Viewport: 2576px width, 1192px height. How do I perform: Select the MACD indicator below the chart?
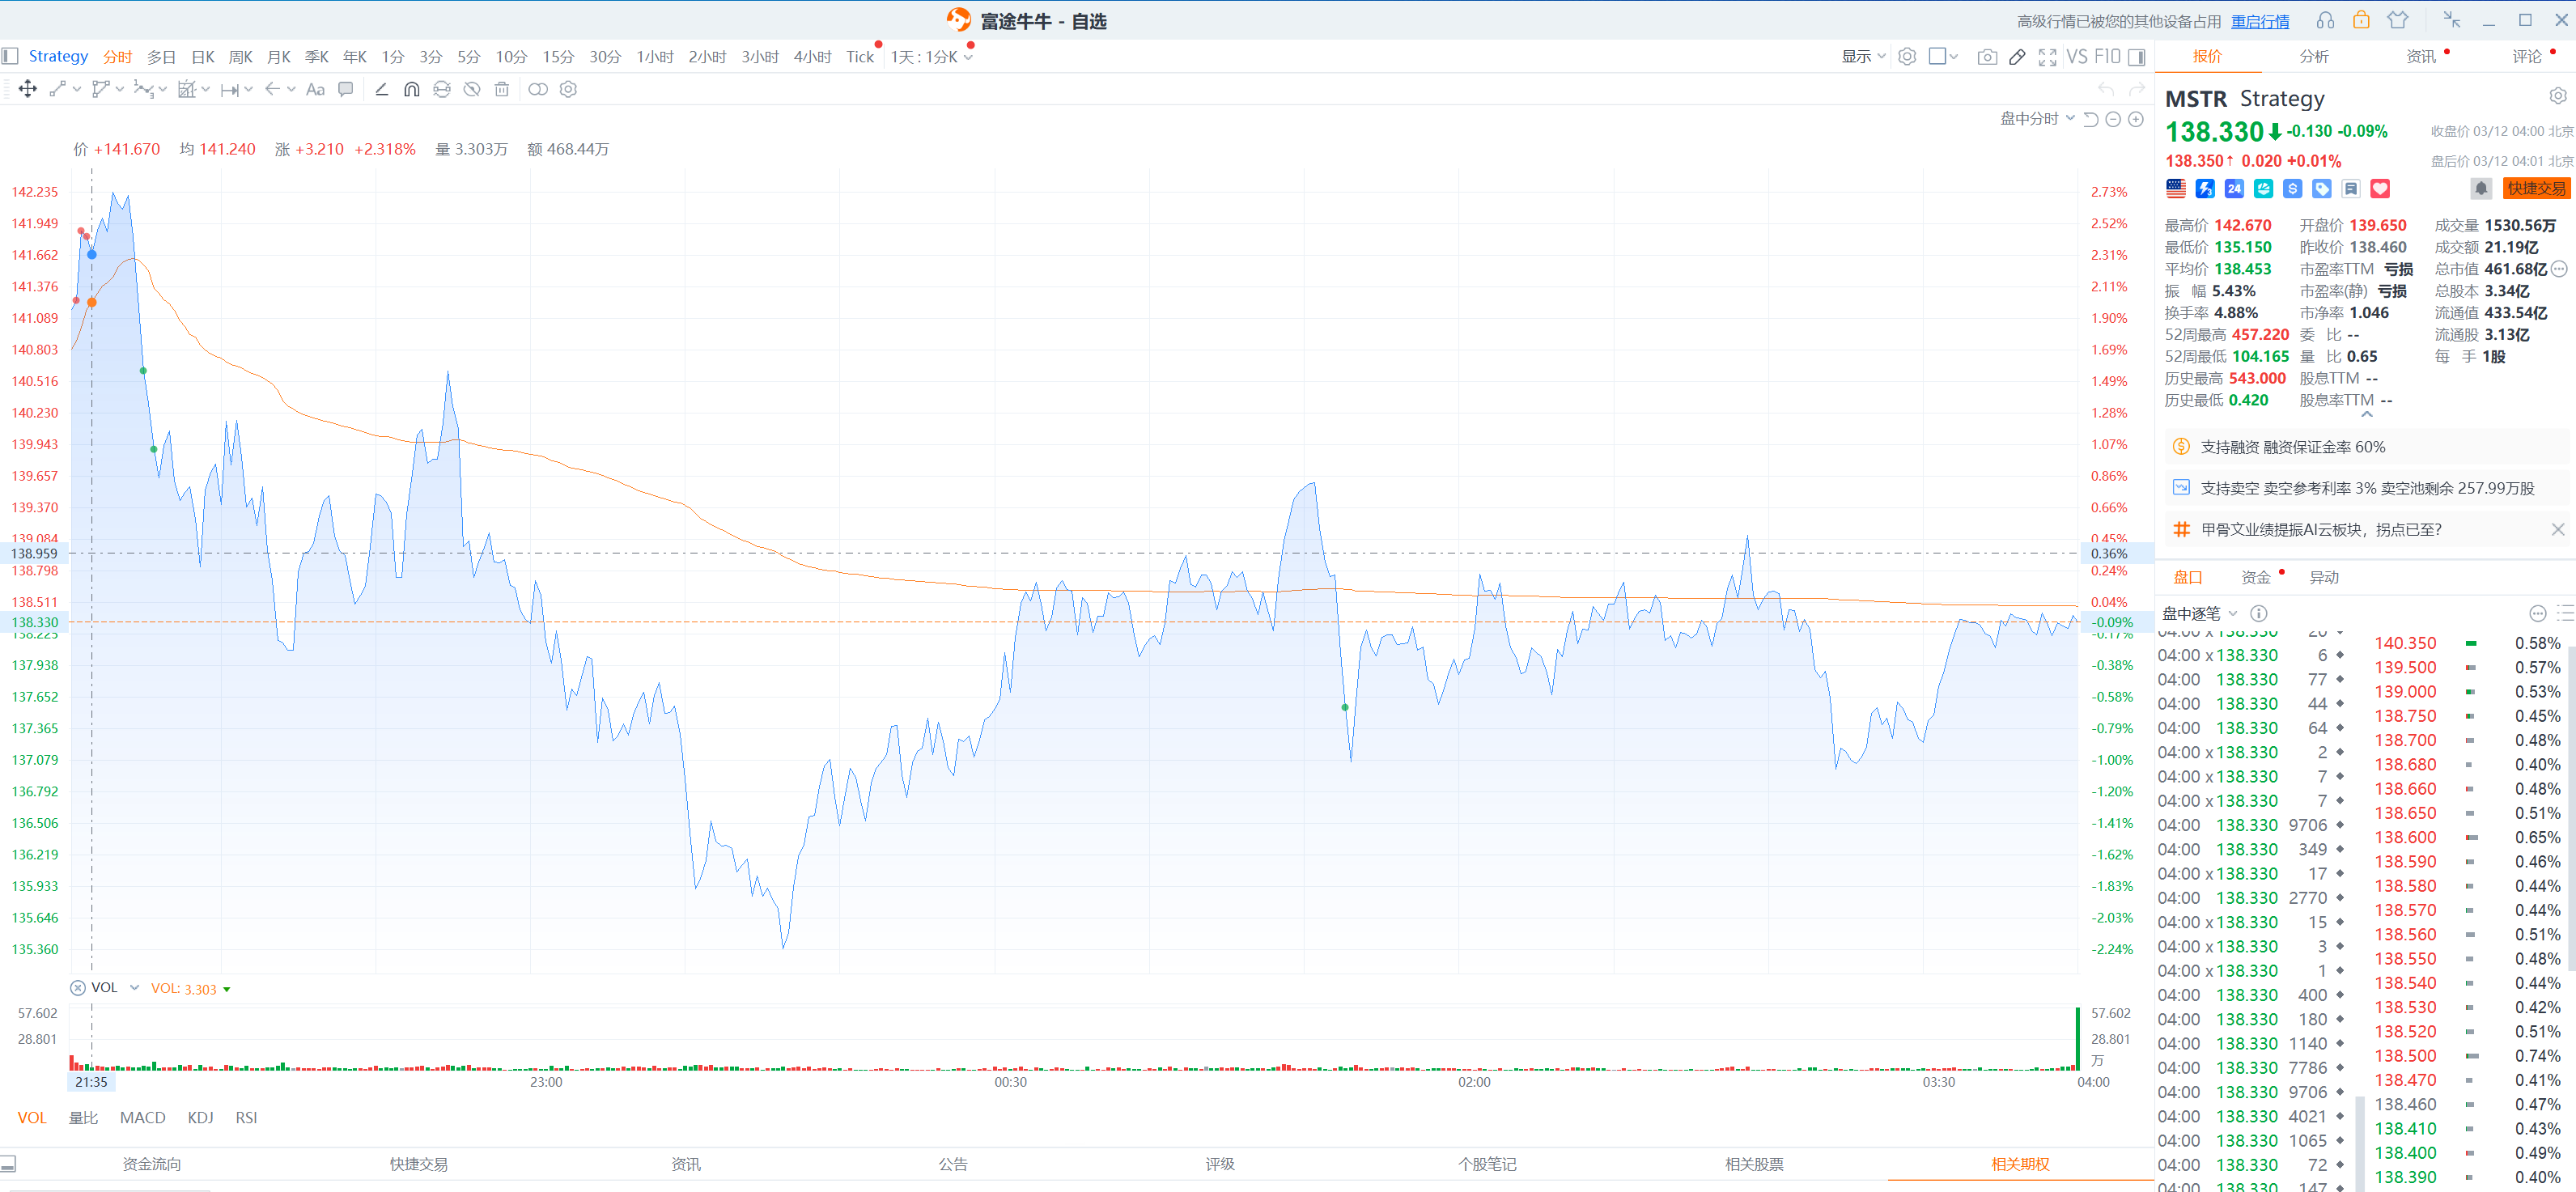click(142, 1117)
